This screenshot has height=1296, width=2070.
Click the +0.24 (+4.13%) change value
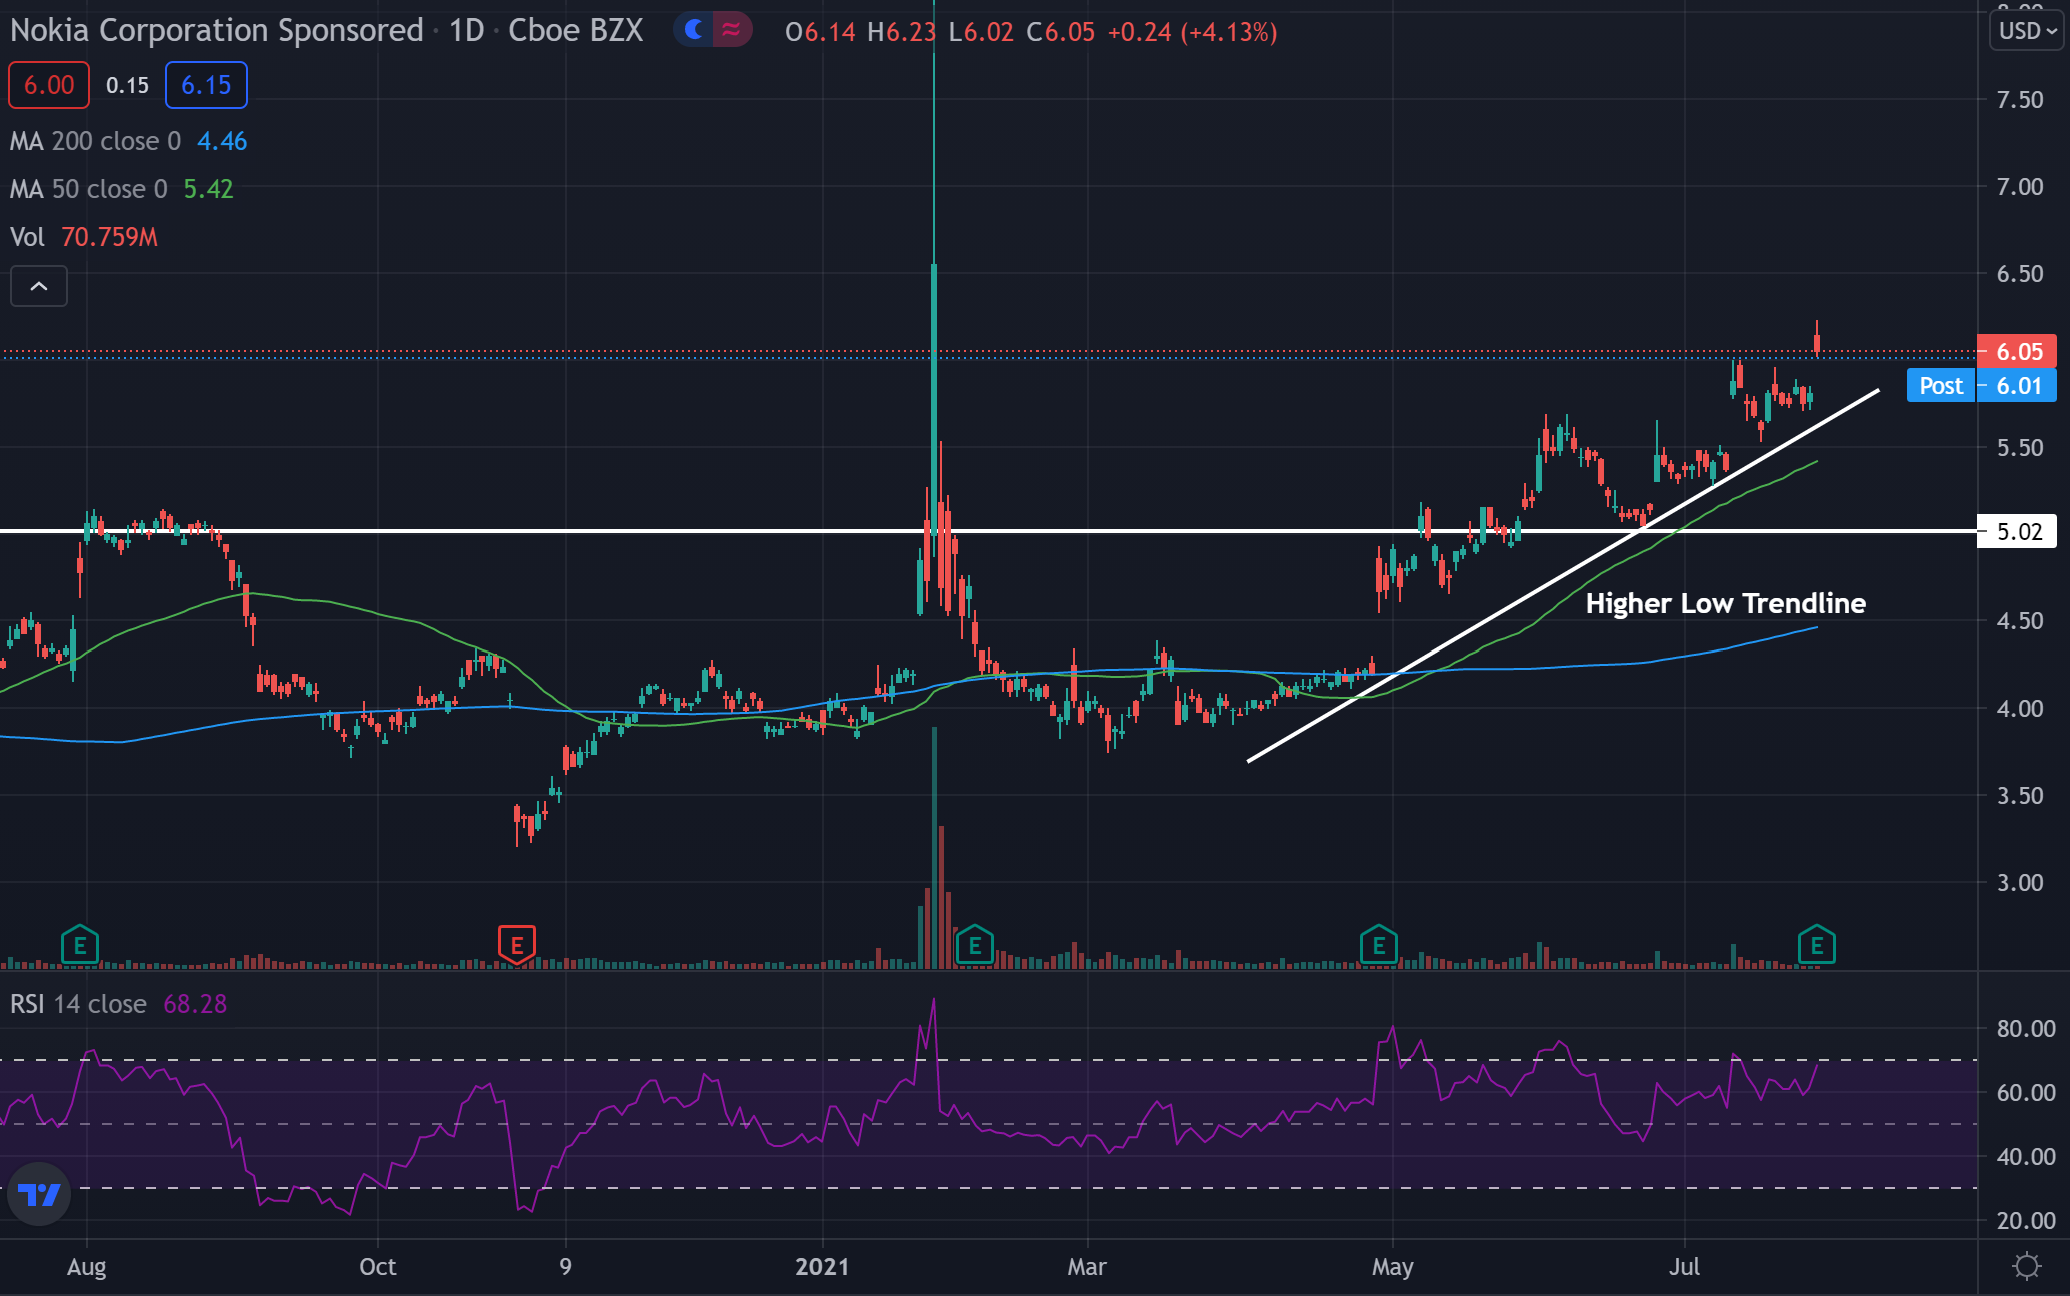coord(1193,32)
